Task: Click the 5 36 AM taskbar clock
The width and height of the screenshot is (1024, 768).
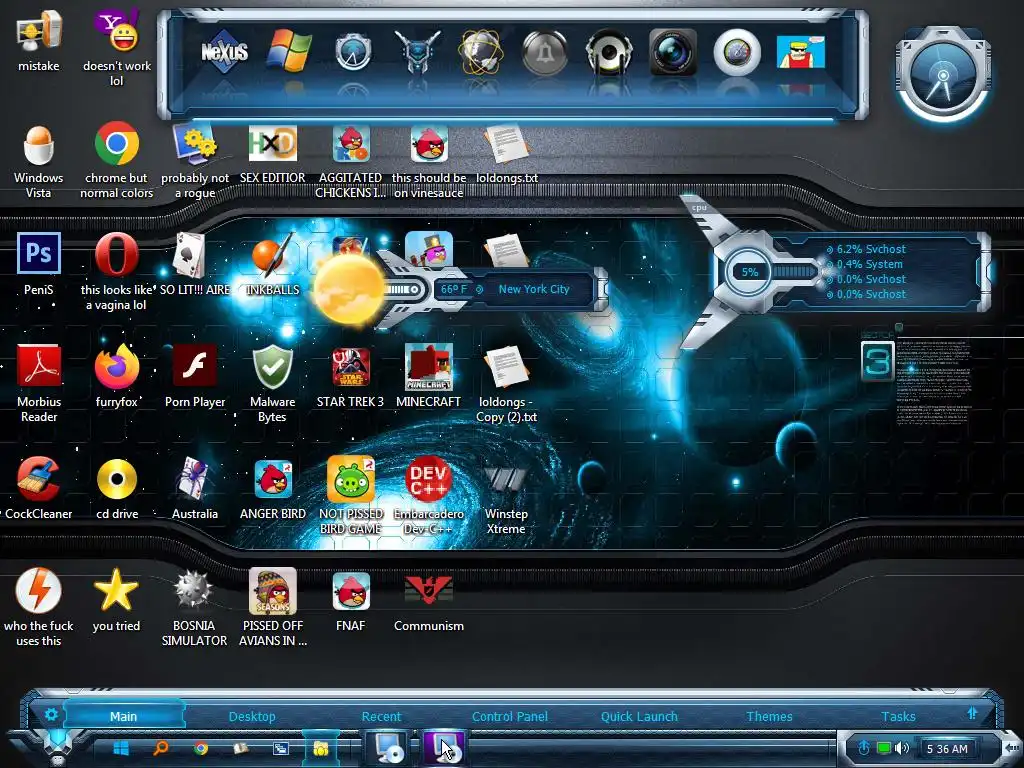Action: pyautogui.click(x=947, y=749)
